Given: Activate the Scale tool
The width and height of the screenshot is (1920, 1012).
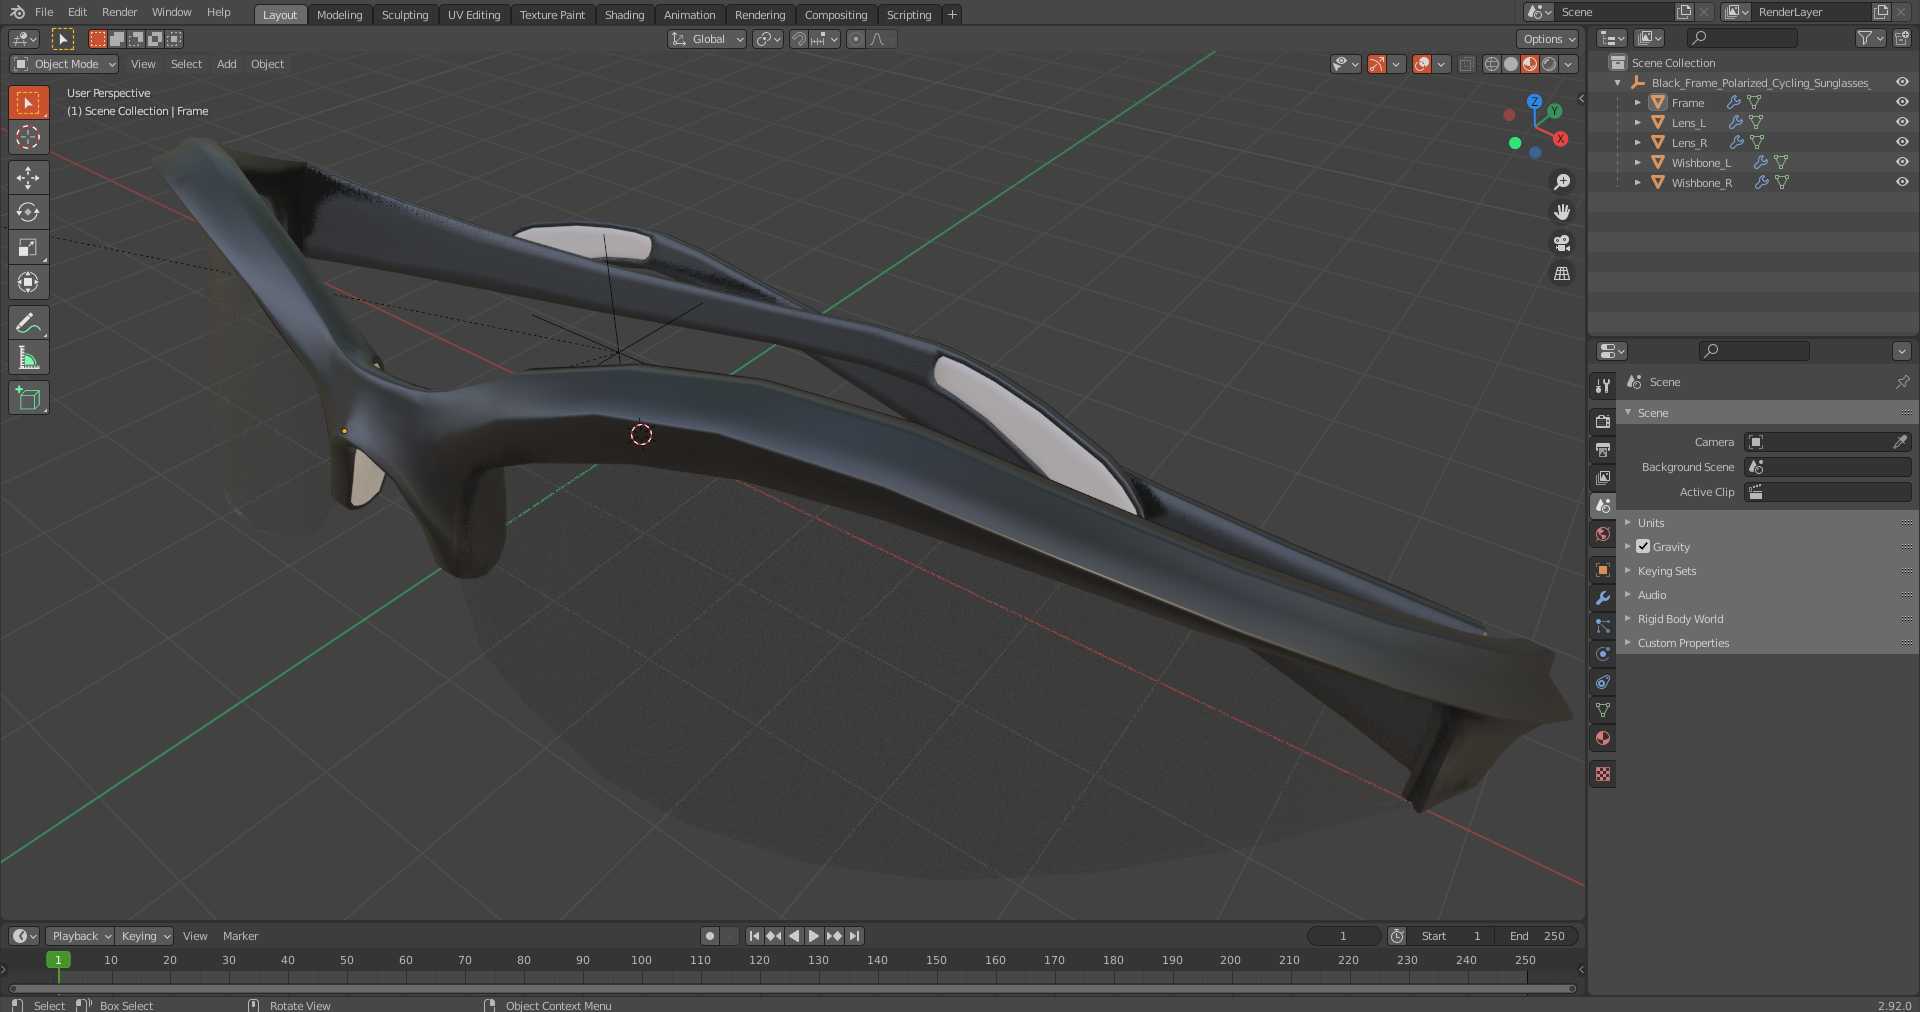Looking at the screenshot, I should tap(28, 247).
